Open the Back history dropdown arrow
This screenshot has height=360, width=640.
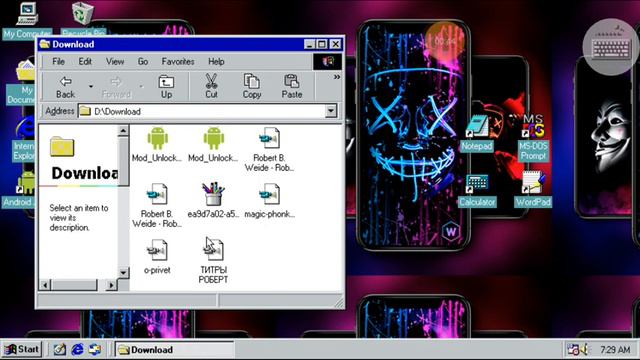pyautogui.click(x=91, y=87)
